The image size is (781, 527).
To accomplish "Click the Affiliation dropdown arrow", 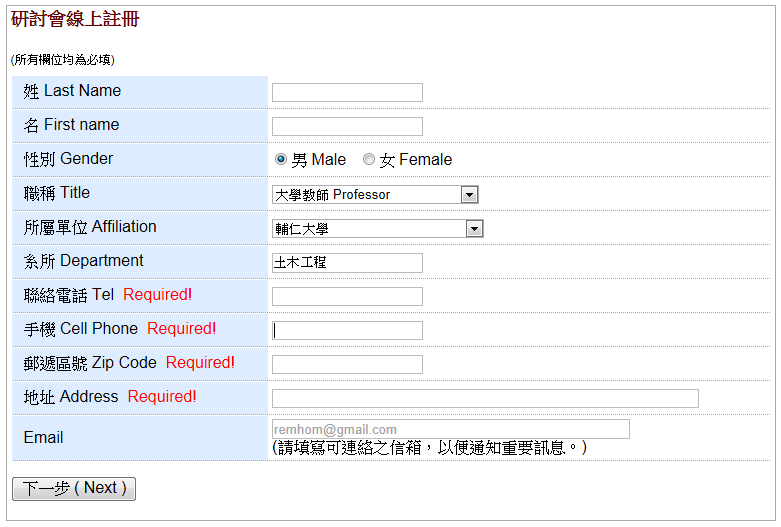I will 474,229.
